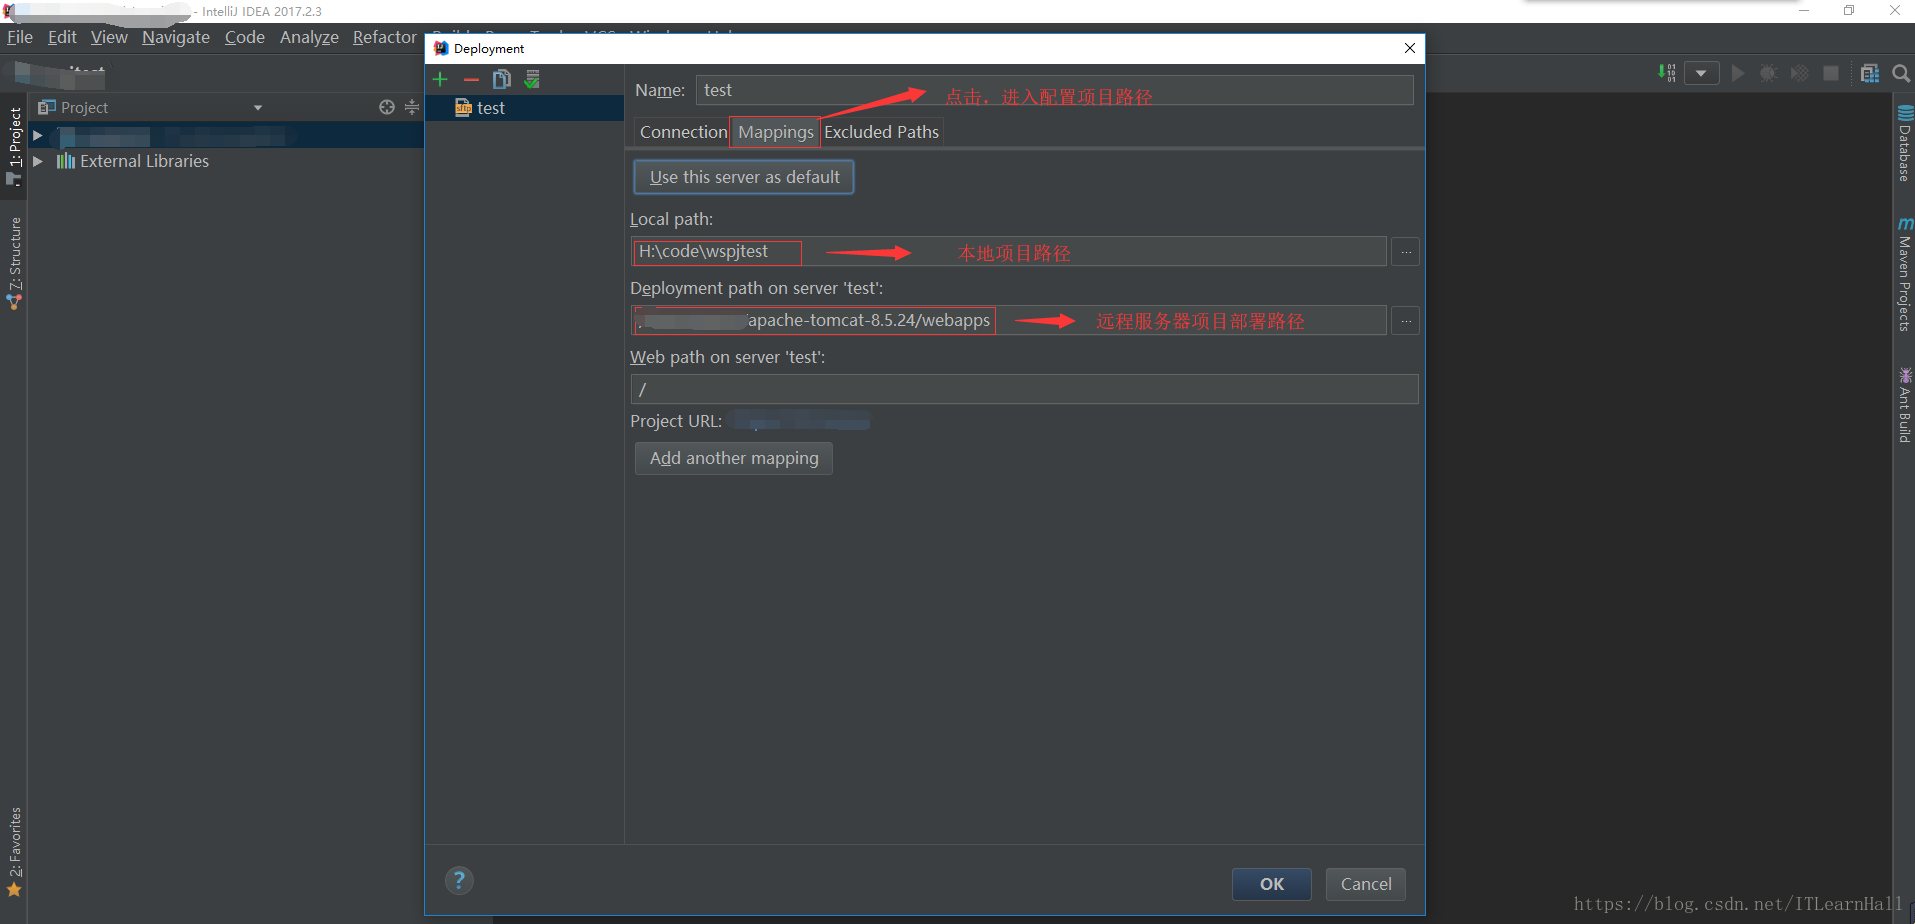Screen dimensions: 1915x924
Task: Expand the blurred project root node
Action: coord(38,135)
